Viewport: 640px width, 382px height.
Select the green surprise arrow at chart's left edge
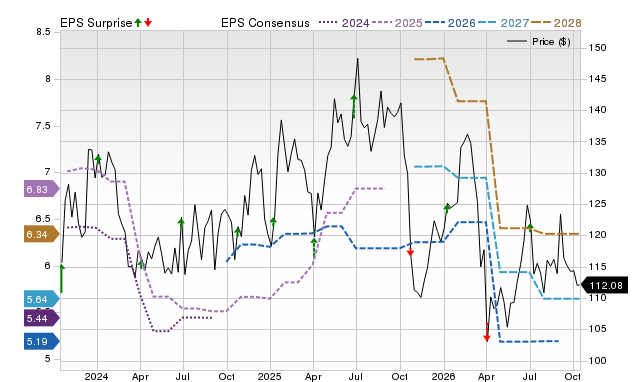(62, 278)
